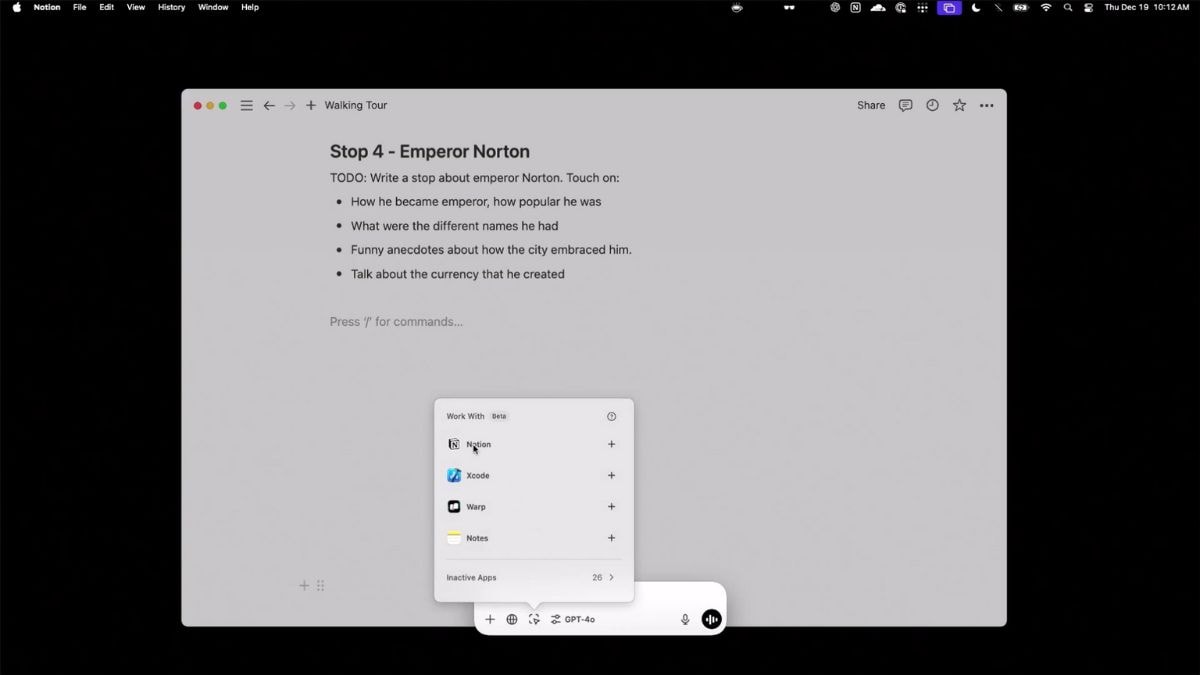
Task: Select the Notes app icon
Action: 454,538
